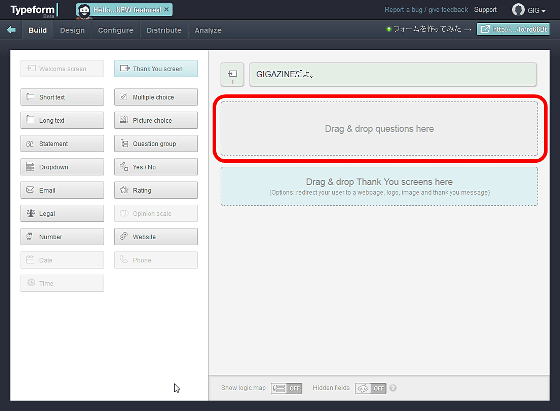Screen dimensions: 560x411
Task: Open the GIG account dropdown
Action: click(x=536, y=10)
